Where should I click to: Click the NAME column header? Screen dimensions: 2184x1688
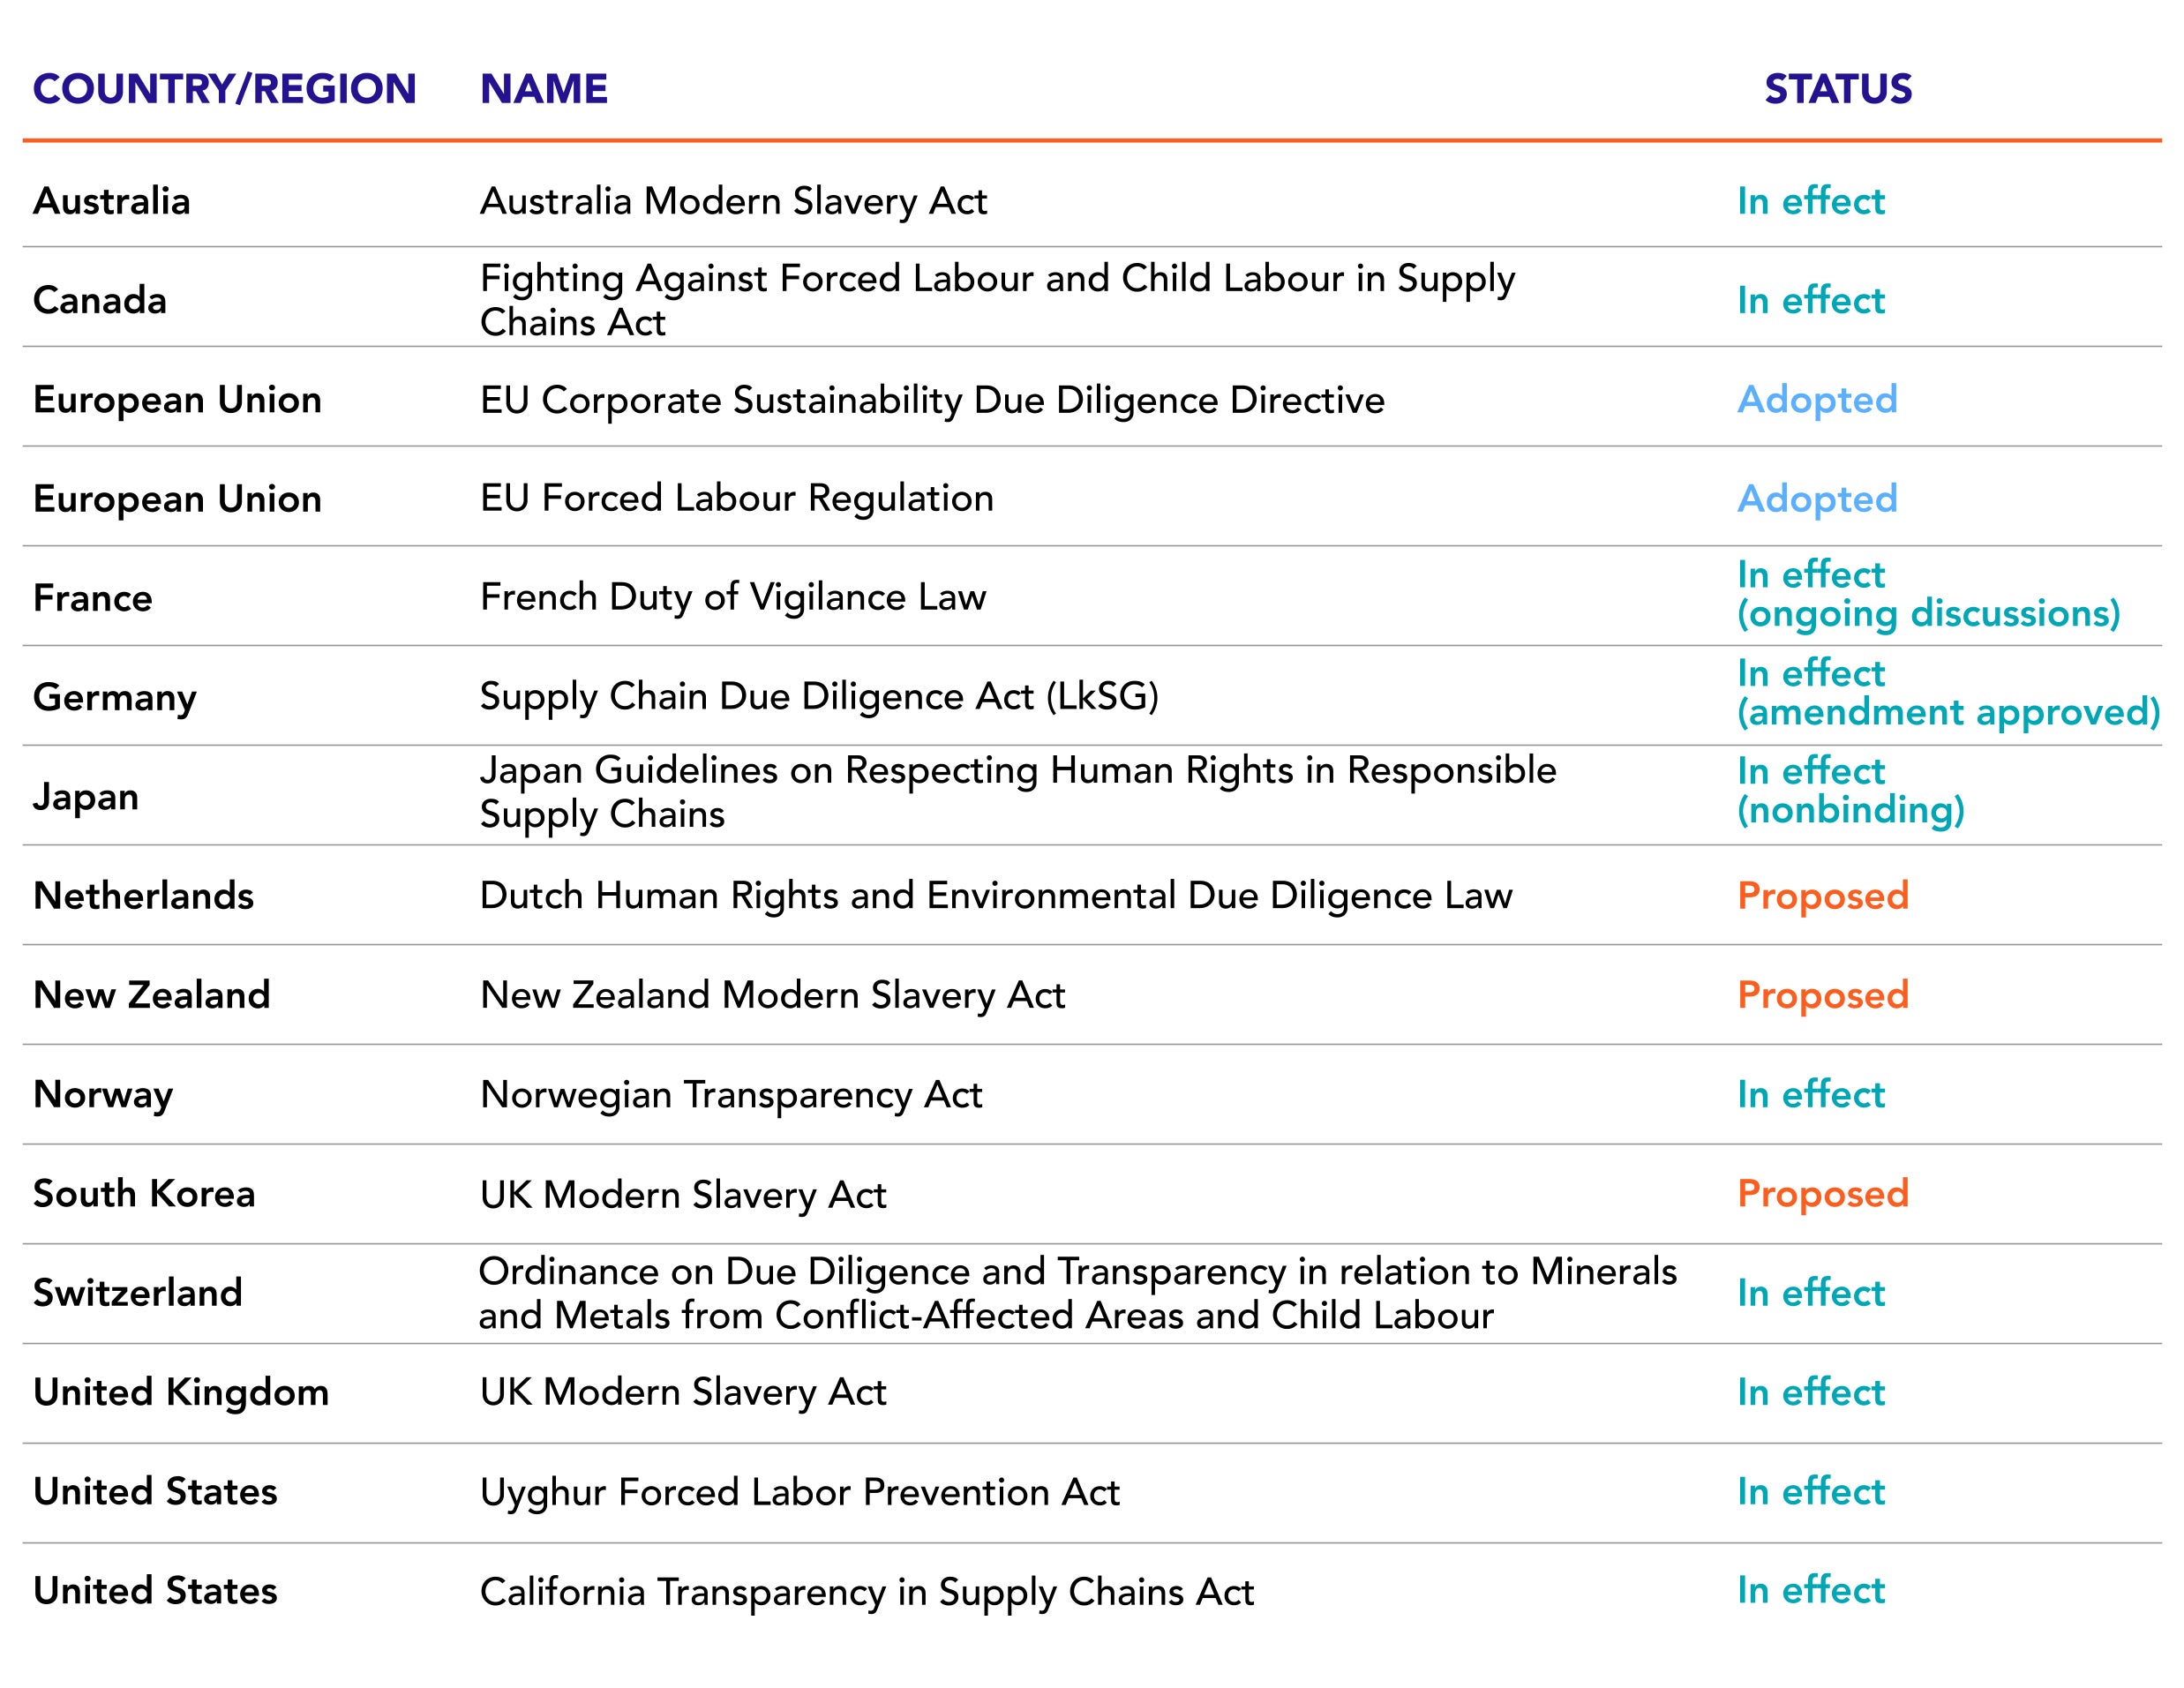click(x=543, y=89)
